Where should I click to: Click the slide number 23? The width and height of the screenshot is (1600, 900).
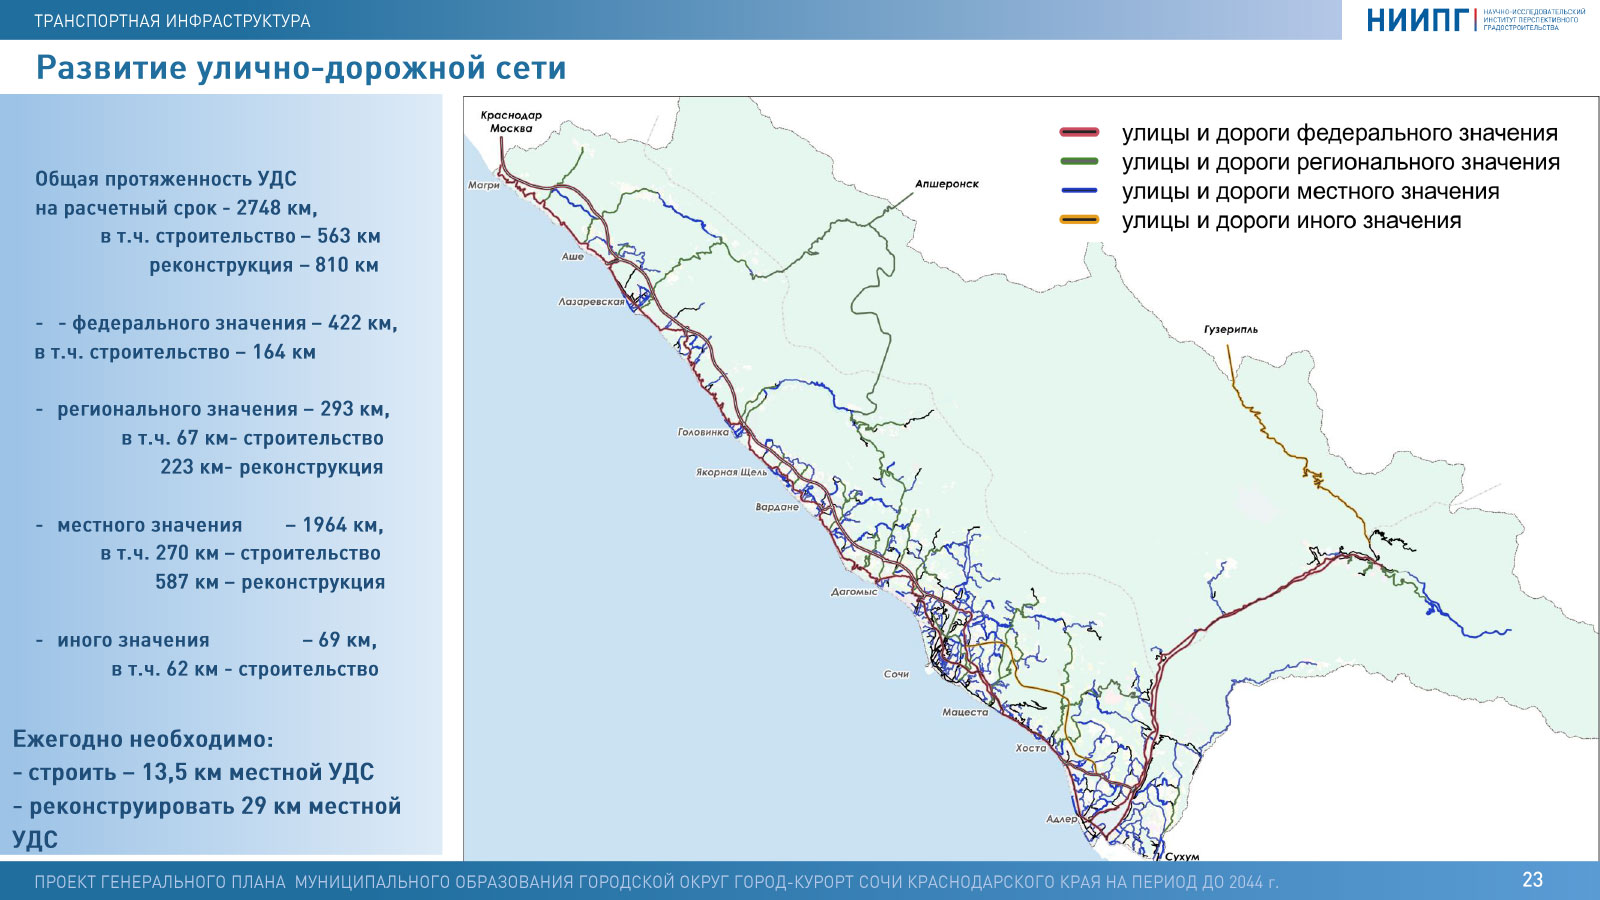[1532, 880]
